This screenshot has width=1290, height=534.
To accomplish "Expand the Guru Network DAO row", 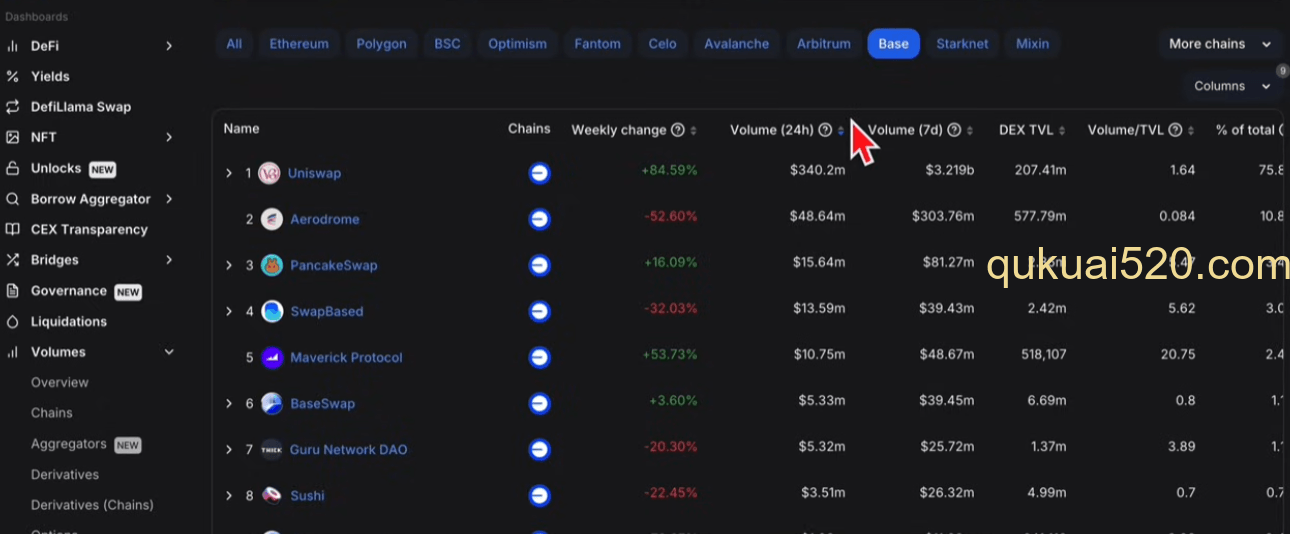I will pyautogui.click(x=229, y=449).
